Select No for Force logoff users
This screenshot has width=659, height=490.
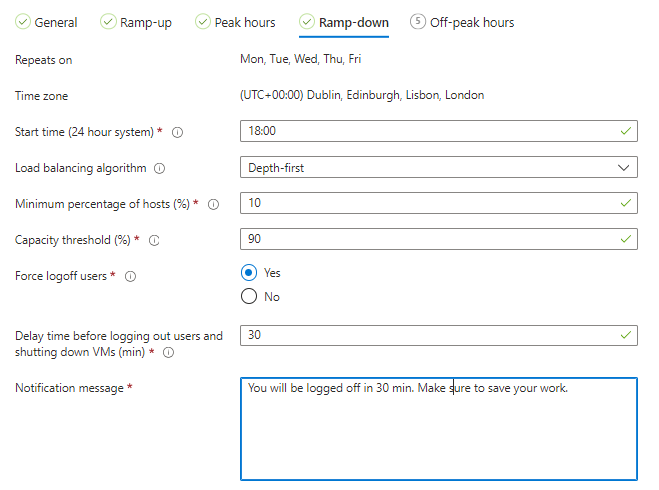pyautogui.click(x=249, y=296)
